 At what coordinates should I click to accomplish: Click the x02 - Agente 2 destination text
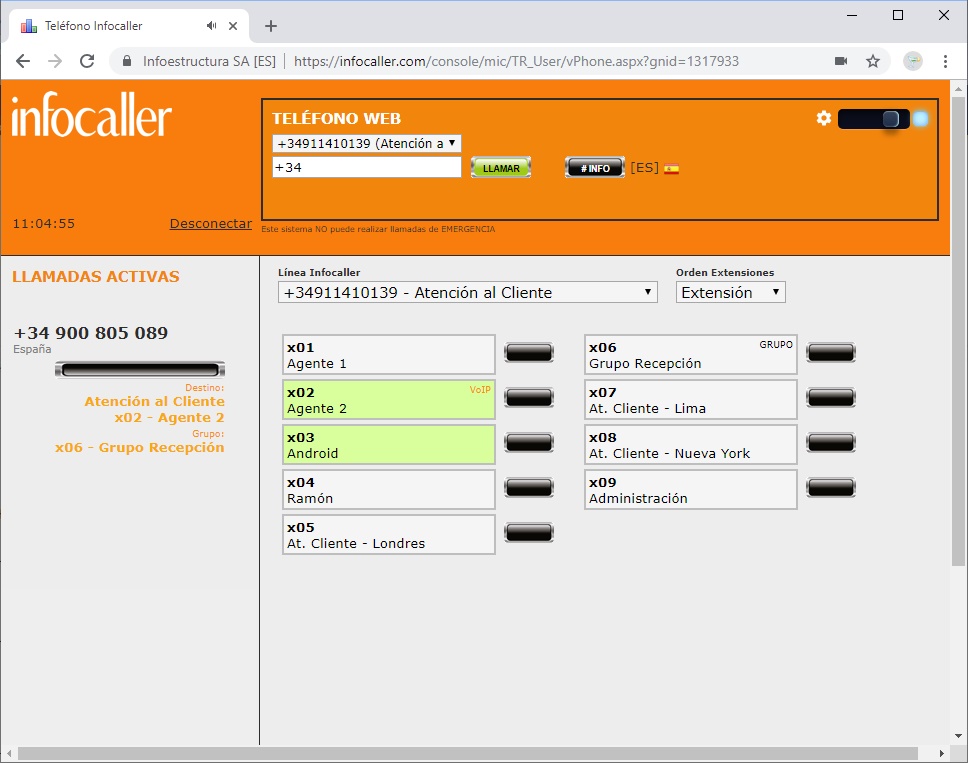pyautogui.click(x=169, y=418)
